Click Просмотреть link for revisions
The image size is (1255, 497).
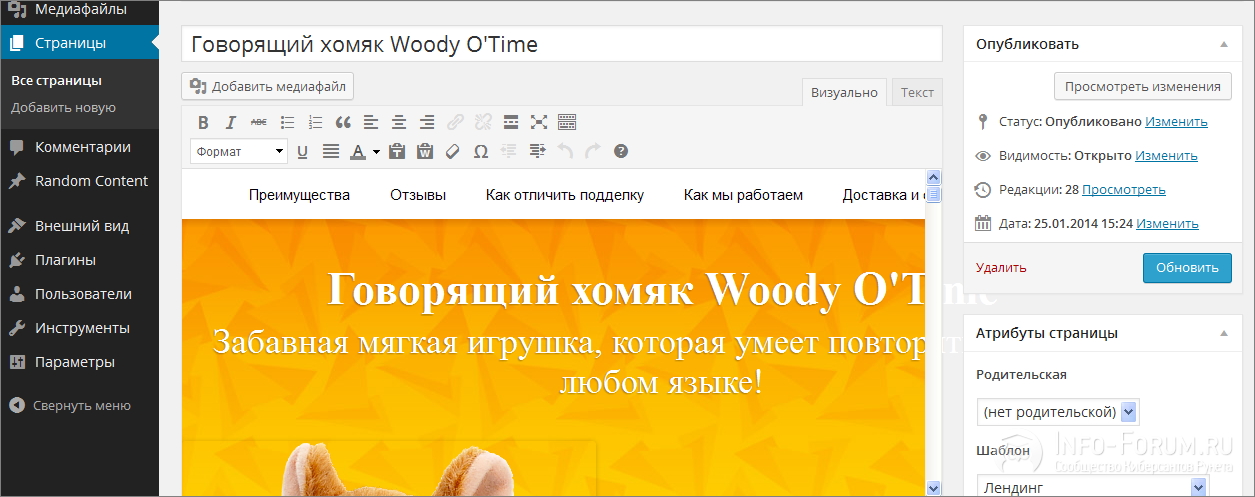click(x=1123, y=190)
